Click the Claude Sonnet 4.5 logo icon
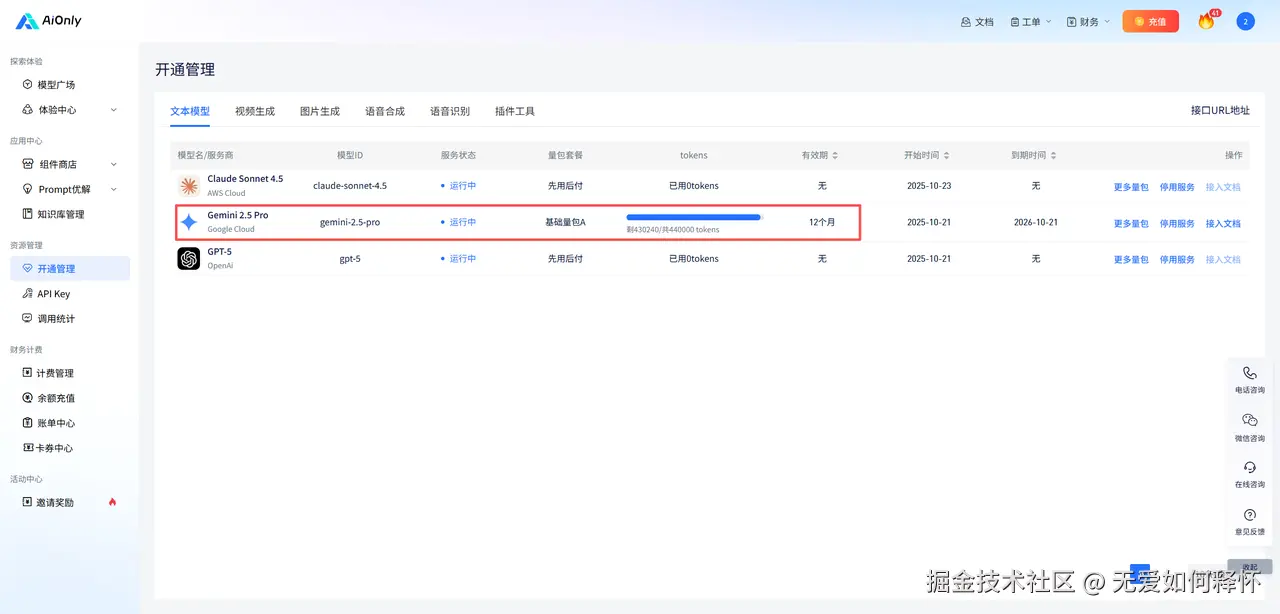Screen dimensions: 1280x614 click(x=189, y=186)
